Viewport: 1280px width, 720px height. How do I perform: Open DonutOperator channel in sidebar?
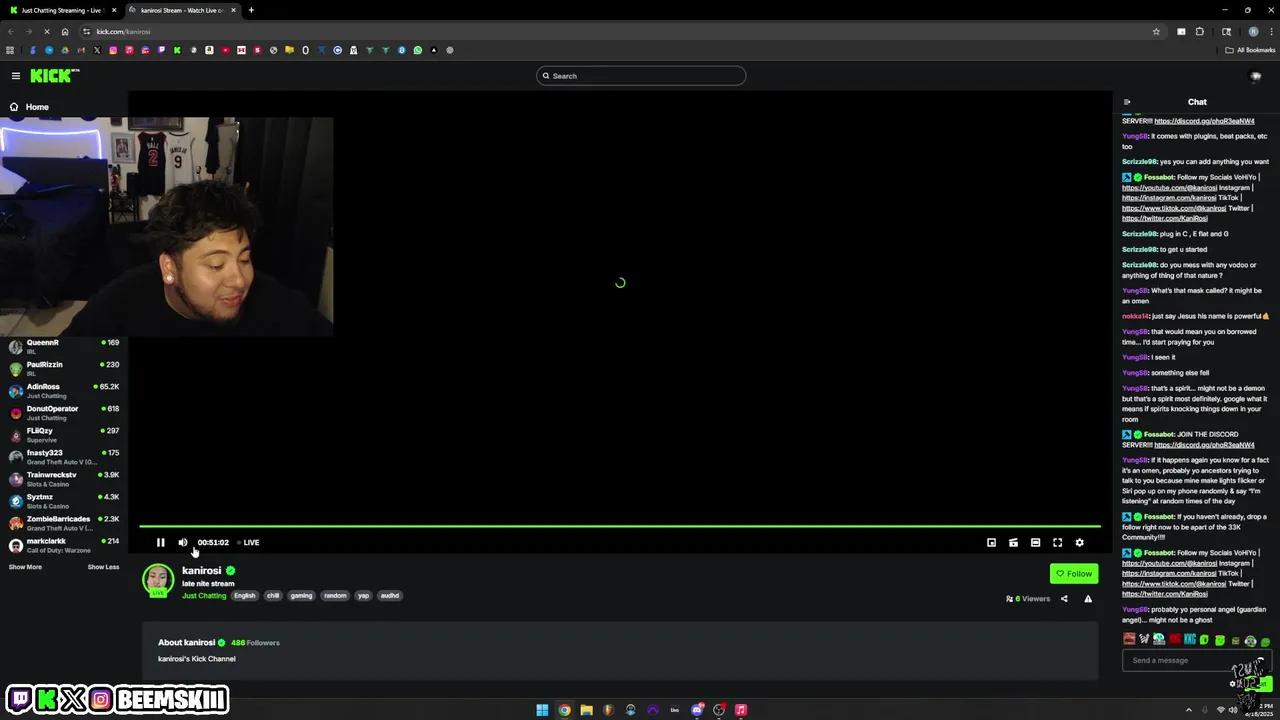click(x=64, y=413)
